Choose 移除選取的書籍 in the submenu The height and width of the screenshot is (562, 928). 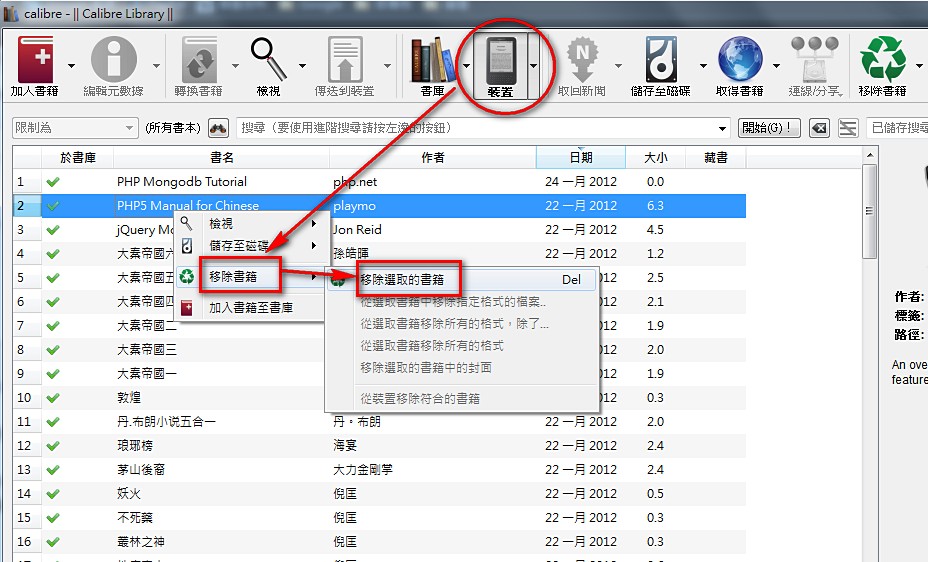pos(462,280)
